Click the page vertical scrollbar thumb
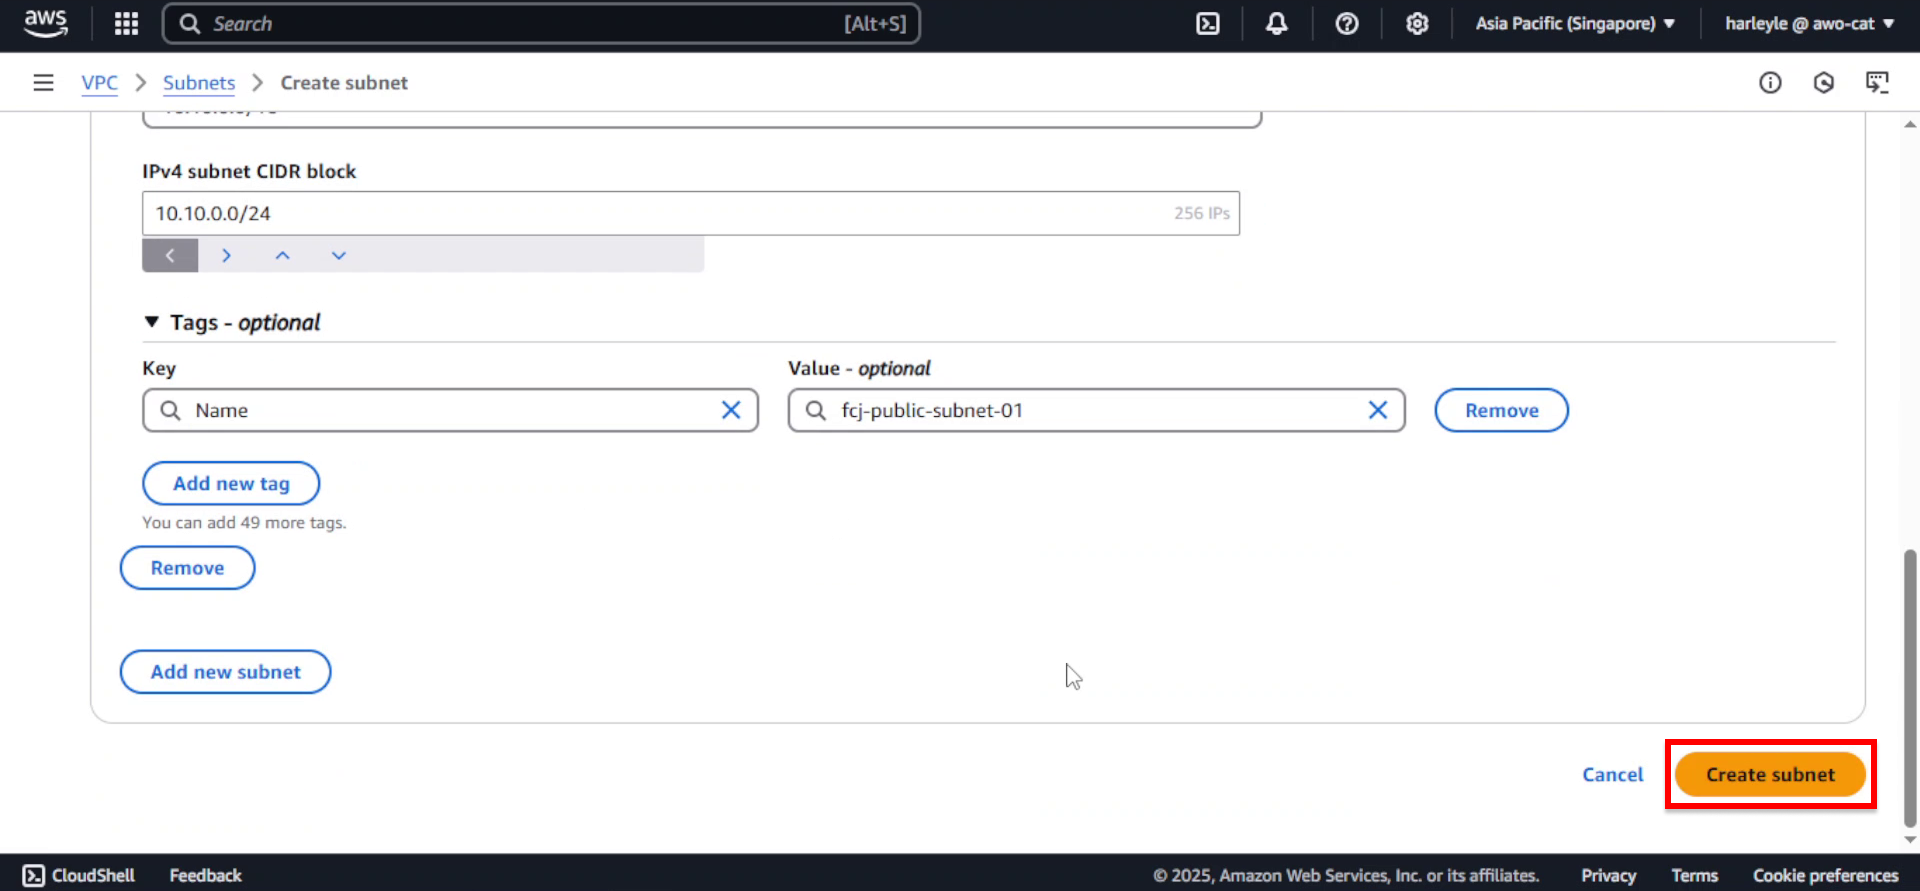This screenshot has width=1920, height=891. point(1910,689)
